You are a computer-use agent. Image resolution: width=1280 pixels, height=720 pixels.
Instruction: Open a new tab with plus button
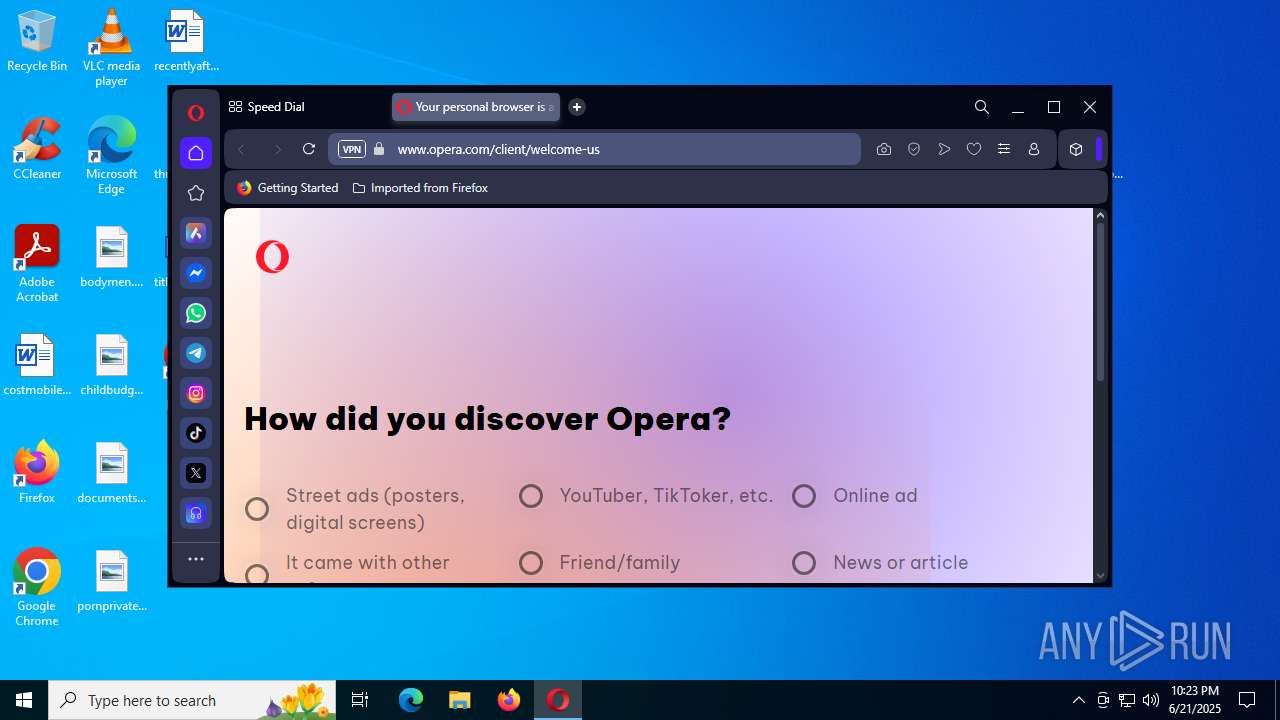(577, 107)
